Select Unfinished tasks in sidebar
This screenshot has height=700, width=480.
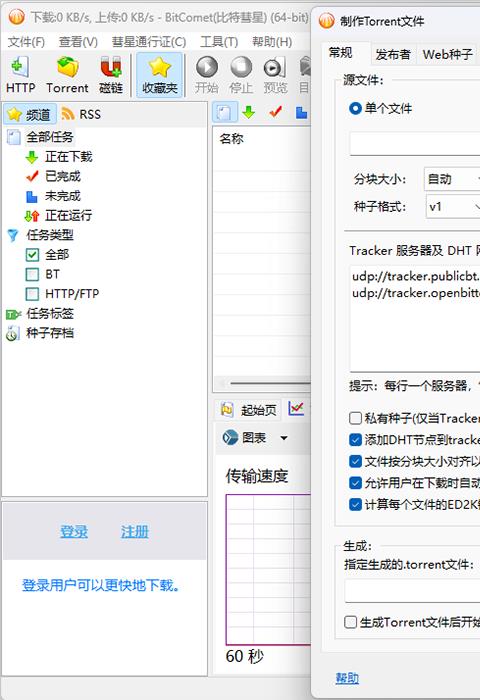coord(54,196)
